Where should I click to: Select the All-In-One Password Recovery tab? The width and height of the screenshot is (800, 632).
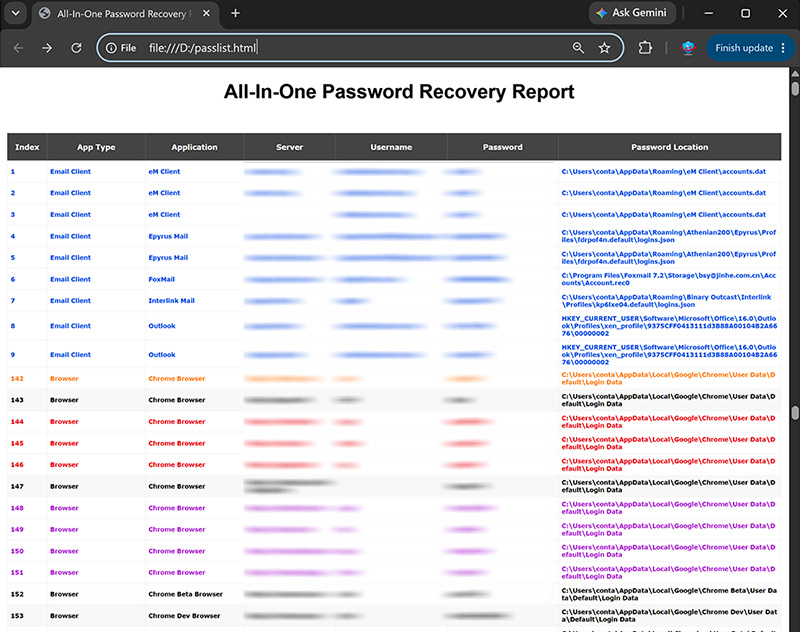(125, 14)
